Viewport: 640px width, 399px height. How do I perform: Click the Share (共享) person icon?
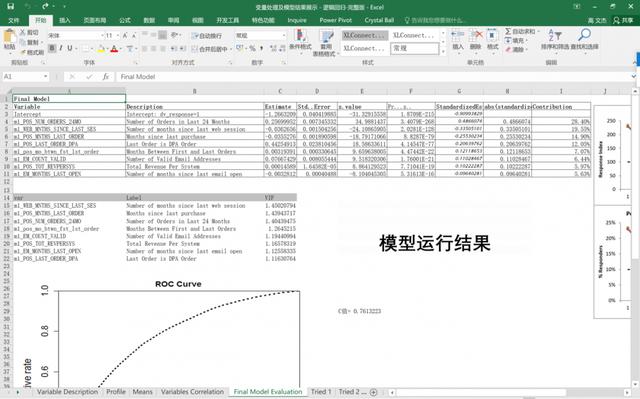[616, 20]
